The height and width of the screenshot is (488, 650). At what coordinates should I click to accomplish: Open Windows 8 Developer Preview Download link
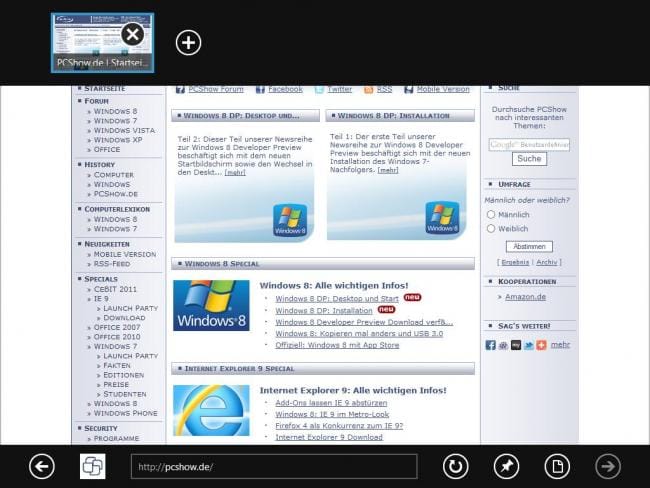point(364,322)
